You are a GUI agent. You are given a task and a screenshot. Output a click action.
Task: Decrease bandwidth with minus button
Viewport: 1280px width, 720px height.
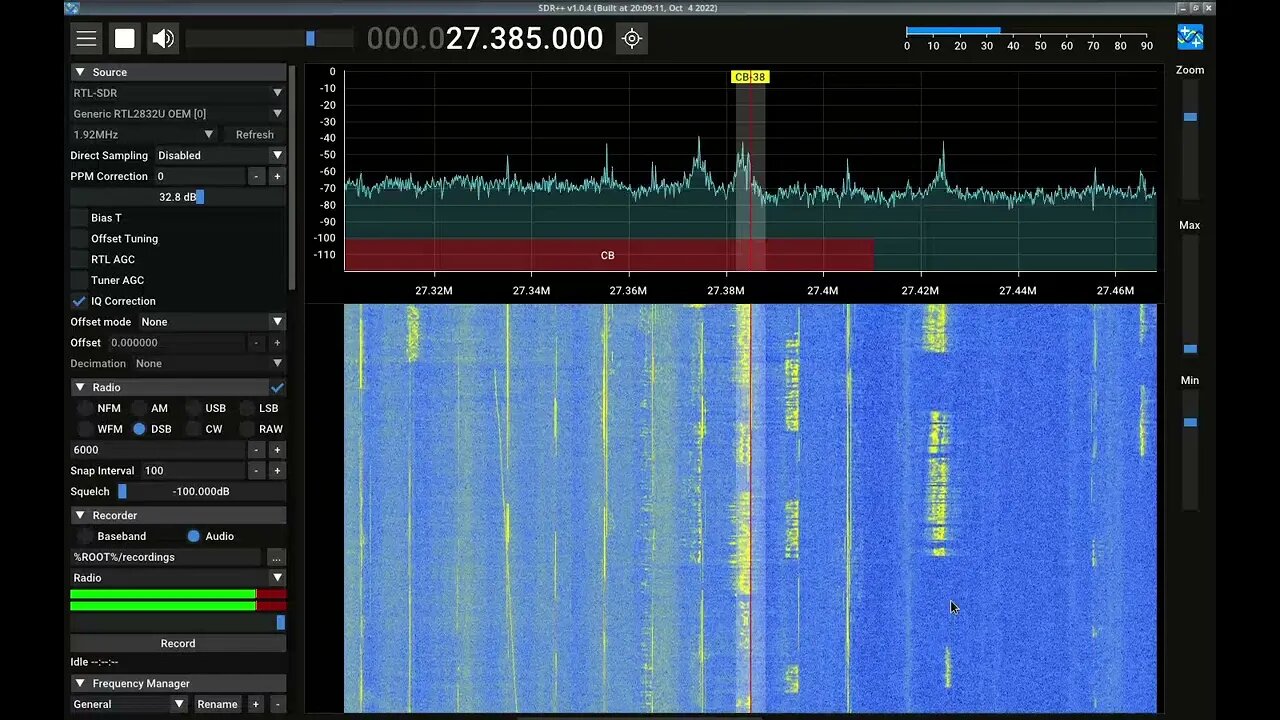(x=256, y=450)
